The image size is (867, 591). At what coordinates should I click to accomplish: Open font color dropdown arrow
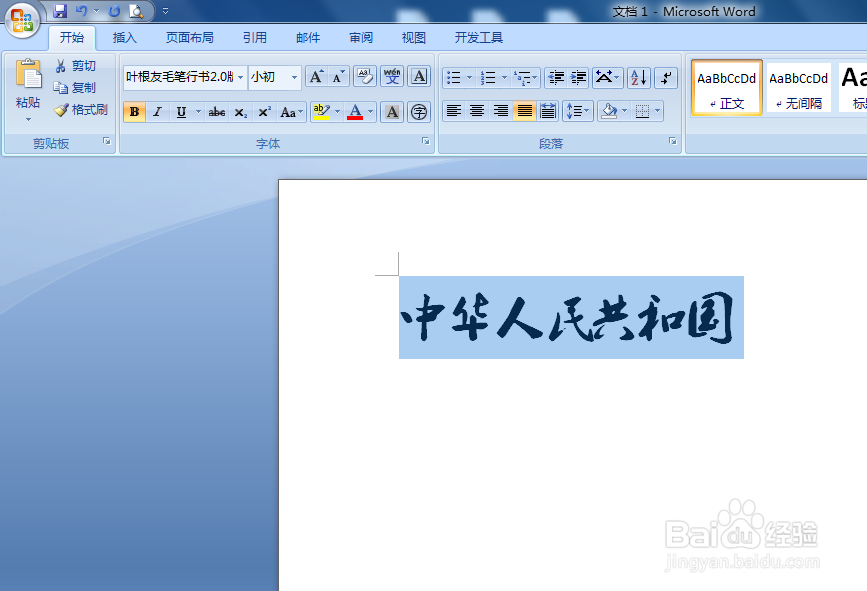[370, 112]
